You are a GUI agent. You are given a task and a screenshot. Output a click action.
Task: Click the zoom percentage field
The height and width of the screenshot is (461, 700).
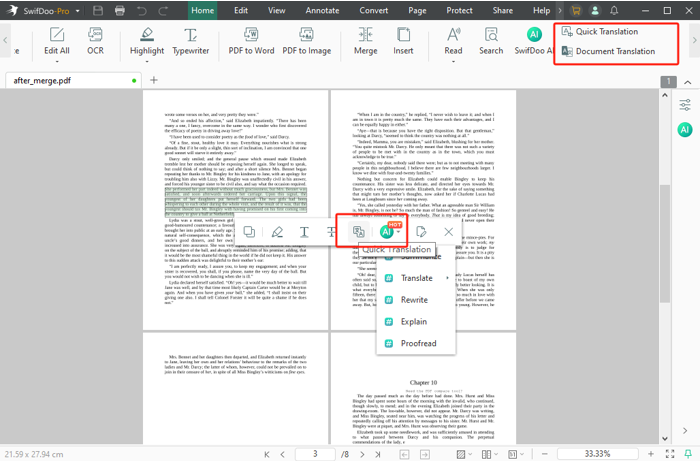[x=597, y=454]
